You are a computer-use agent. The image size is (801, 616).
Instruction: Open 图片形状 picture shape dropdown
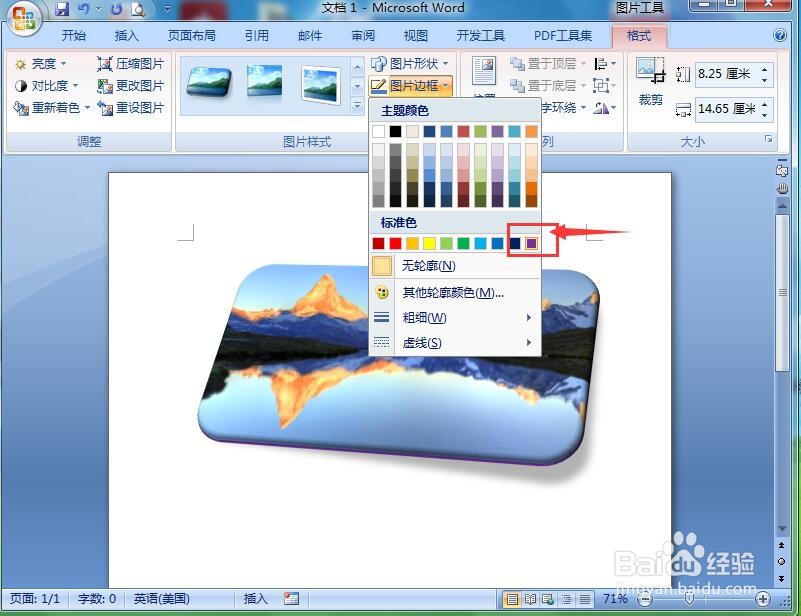[x=410, y=63]
